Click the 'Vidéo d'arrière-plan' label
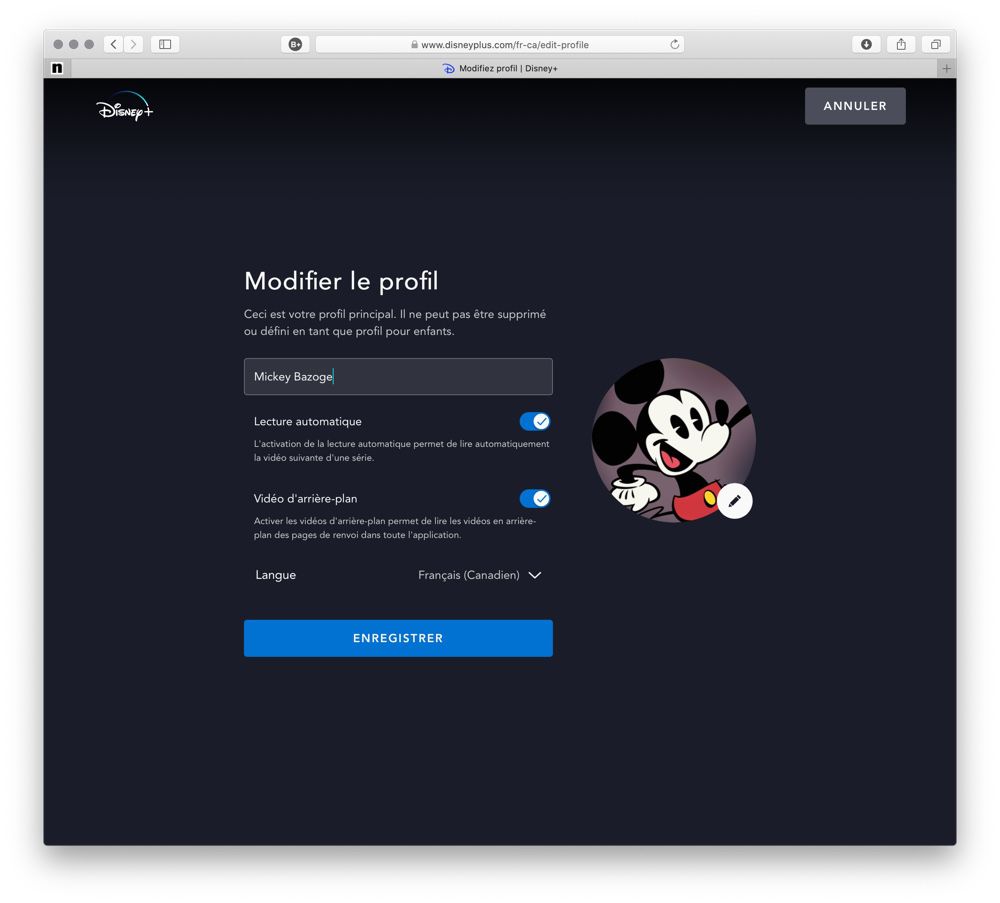This screenshot has height=903, width=1000. pos(305,499)
